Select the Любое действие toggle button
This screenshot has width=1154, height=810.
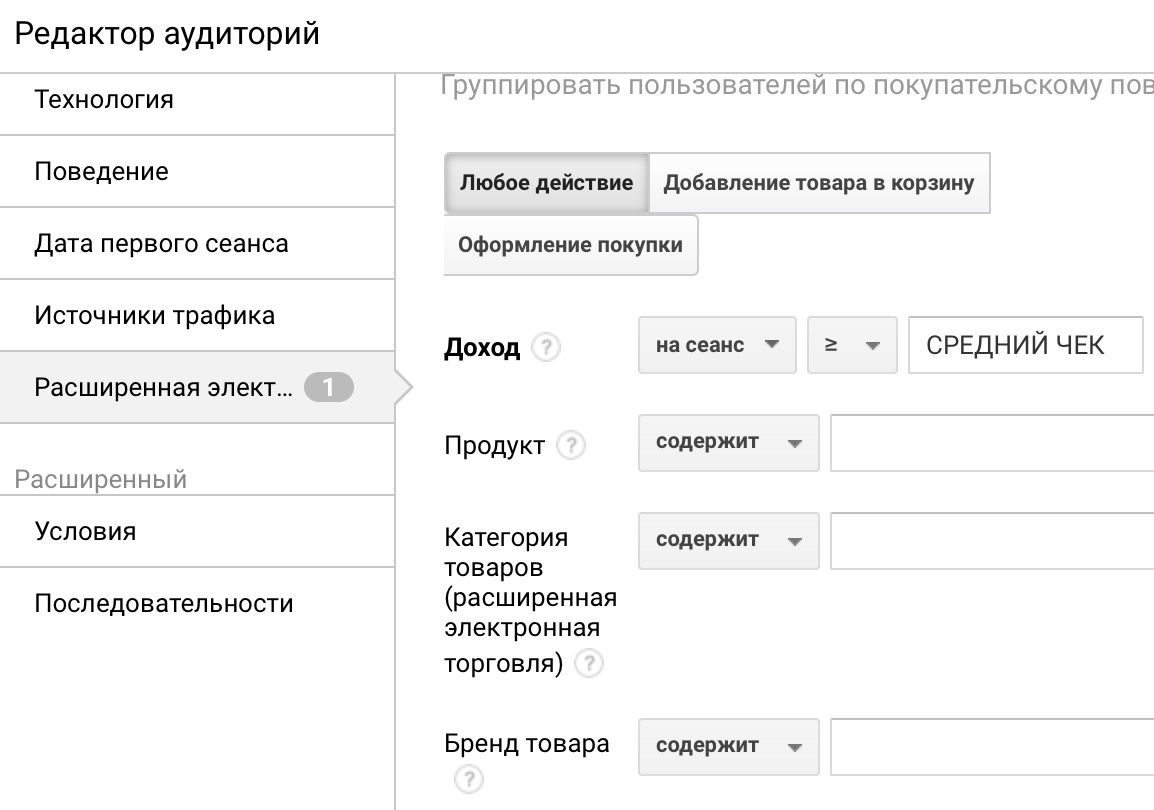(546, 183)
